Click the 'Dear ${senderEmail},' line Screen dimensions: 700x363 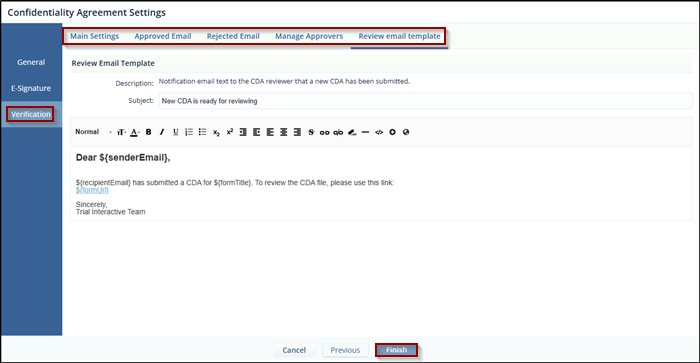(x=123, y=158)
